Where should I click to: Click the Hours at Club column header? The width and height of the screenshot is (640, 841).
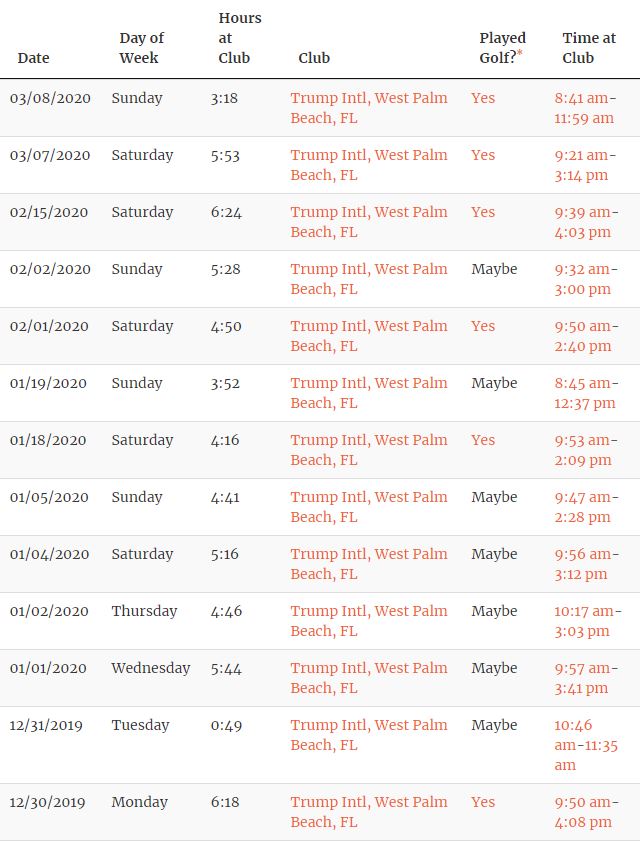click(x=240, y=38)
